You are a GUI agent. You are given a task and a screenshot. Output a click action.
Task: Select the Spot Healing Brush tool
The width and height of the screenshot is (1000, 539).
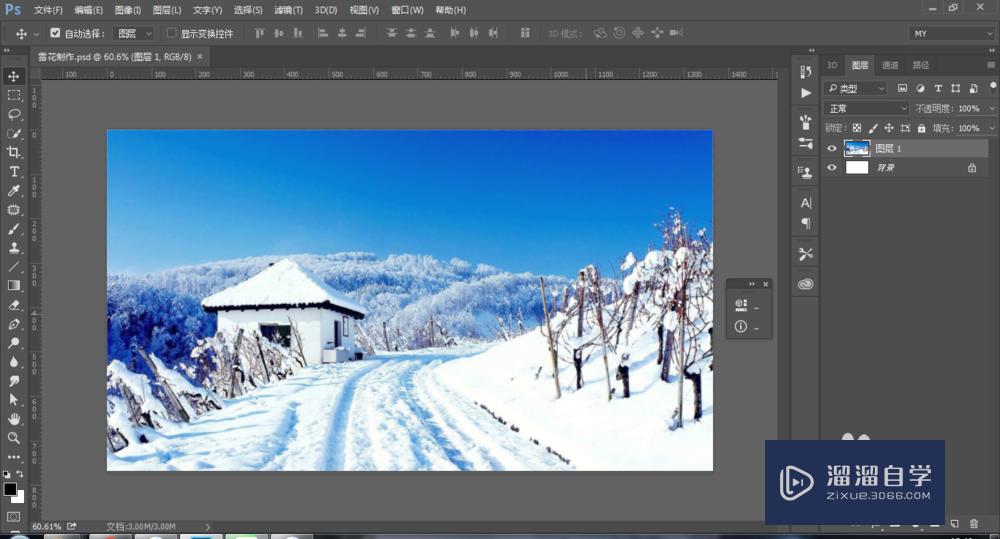[13, 210]
